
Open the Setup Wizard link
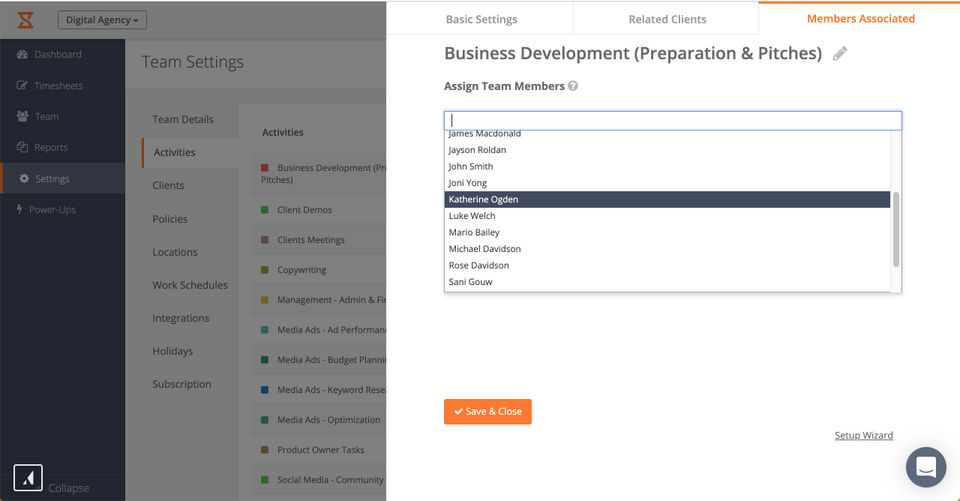tap(864, 436)
